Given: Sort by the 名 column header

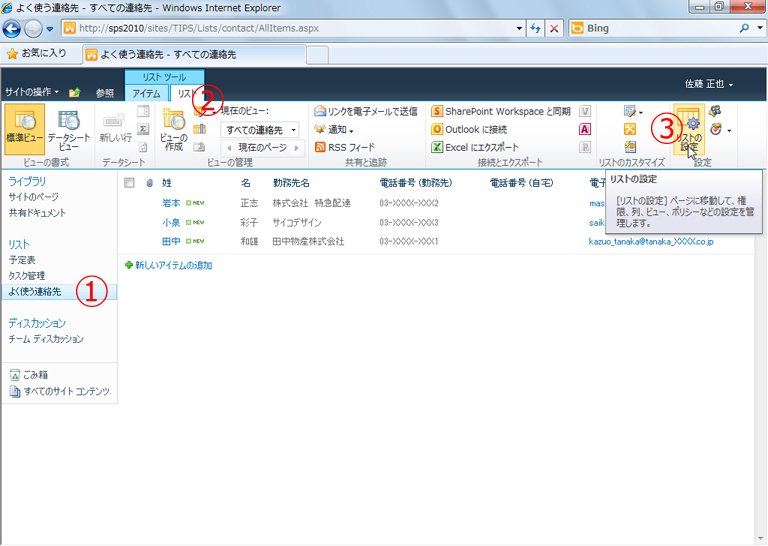Looking at the screenshot, I should pyautogui.click(x=246, y=183).
